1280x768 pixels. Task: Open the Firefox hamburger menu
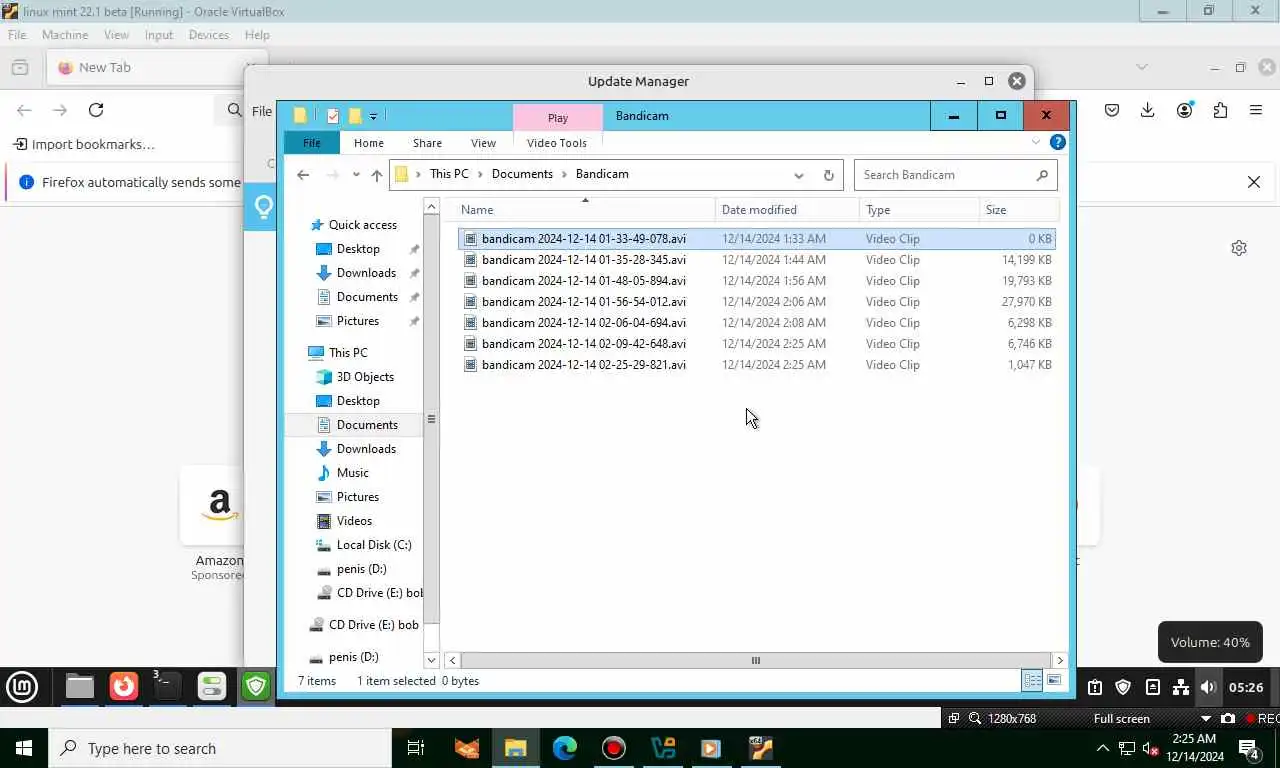tap(1256, 110)
